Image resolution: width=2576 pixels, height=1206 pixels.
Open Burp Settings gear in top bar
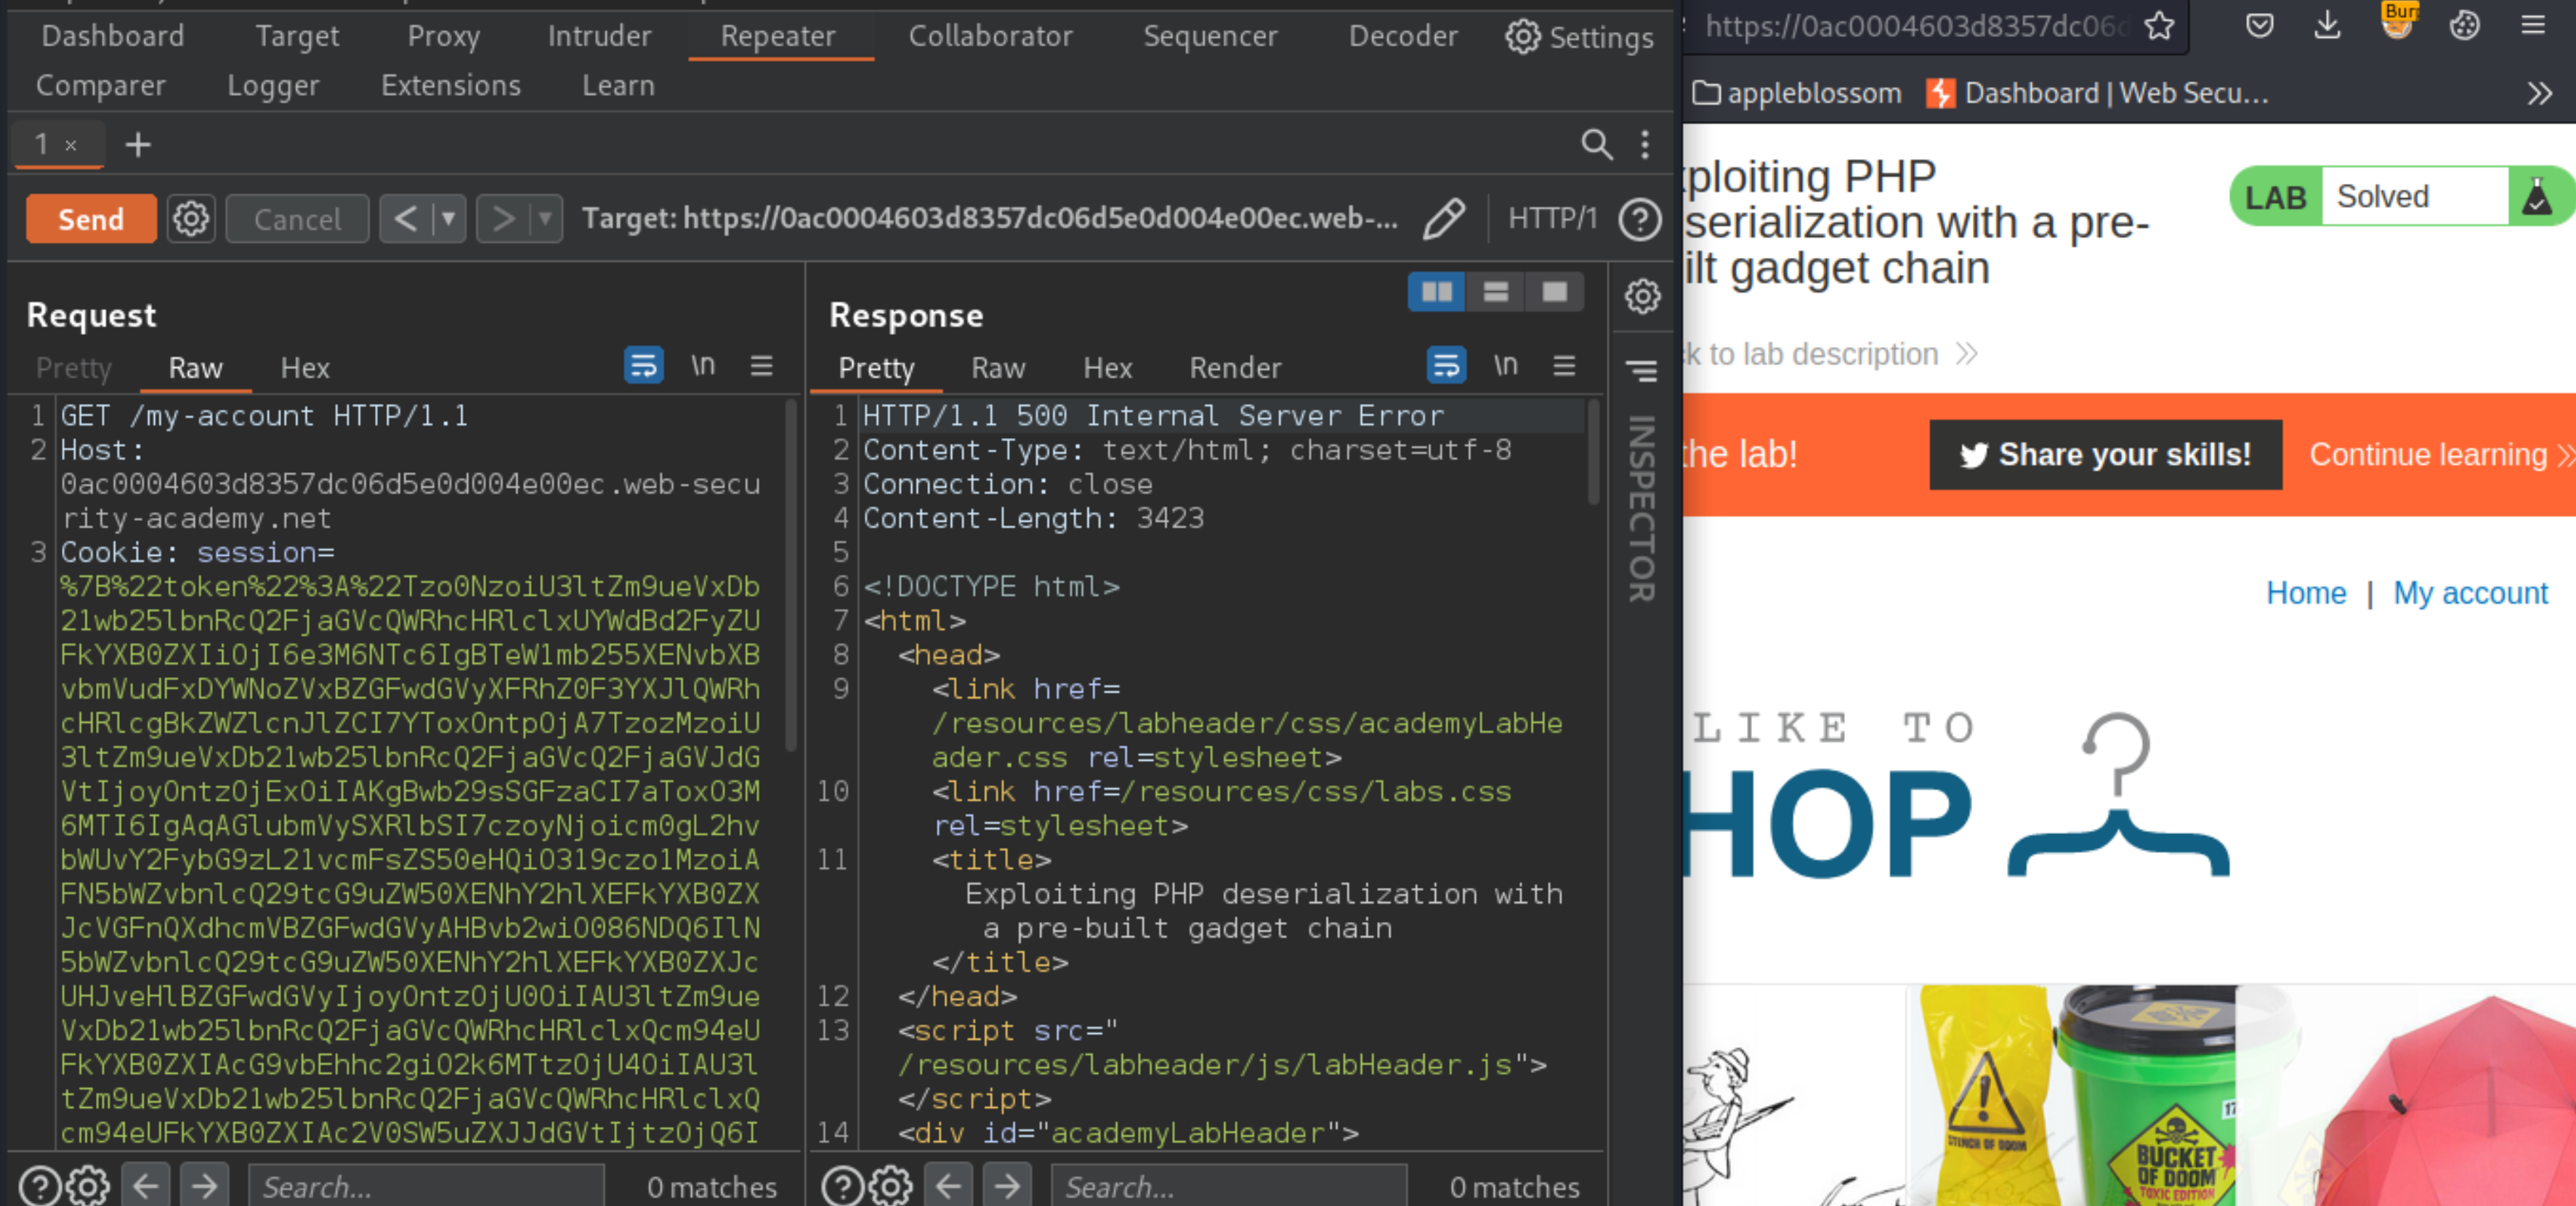pos(1579,37)
